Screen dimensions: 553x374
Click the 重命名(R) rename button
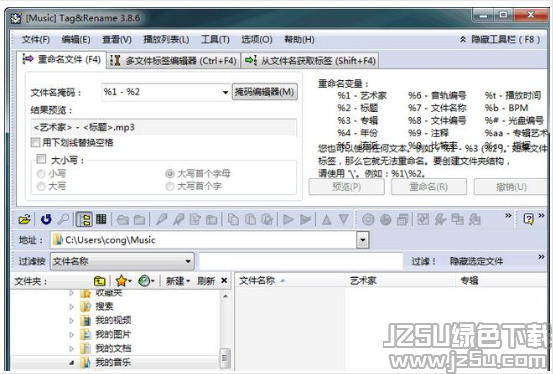click(x=429, y=187)
